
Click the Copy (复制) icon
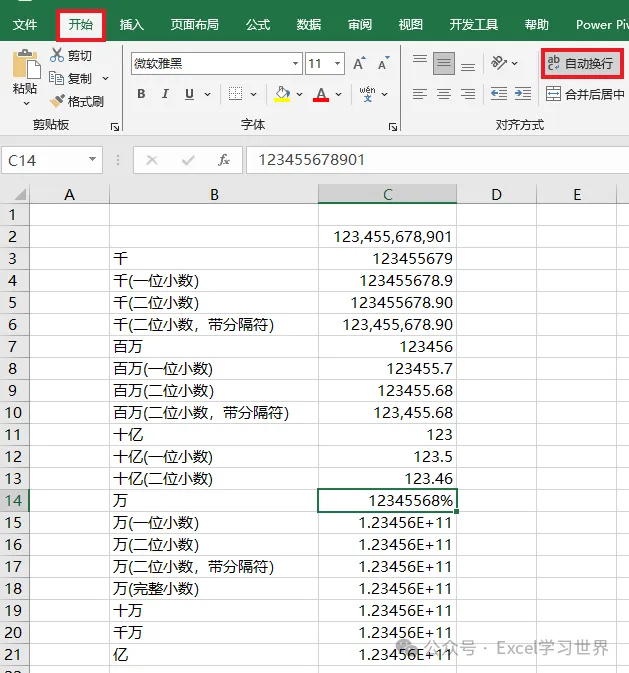tap(57, 78)
